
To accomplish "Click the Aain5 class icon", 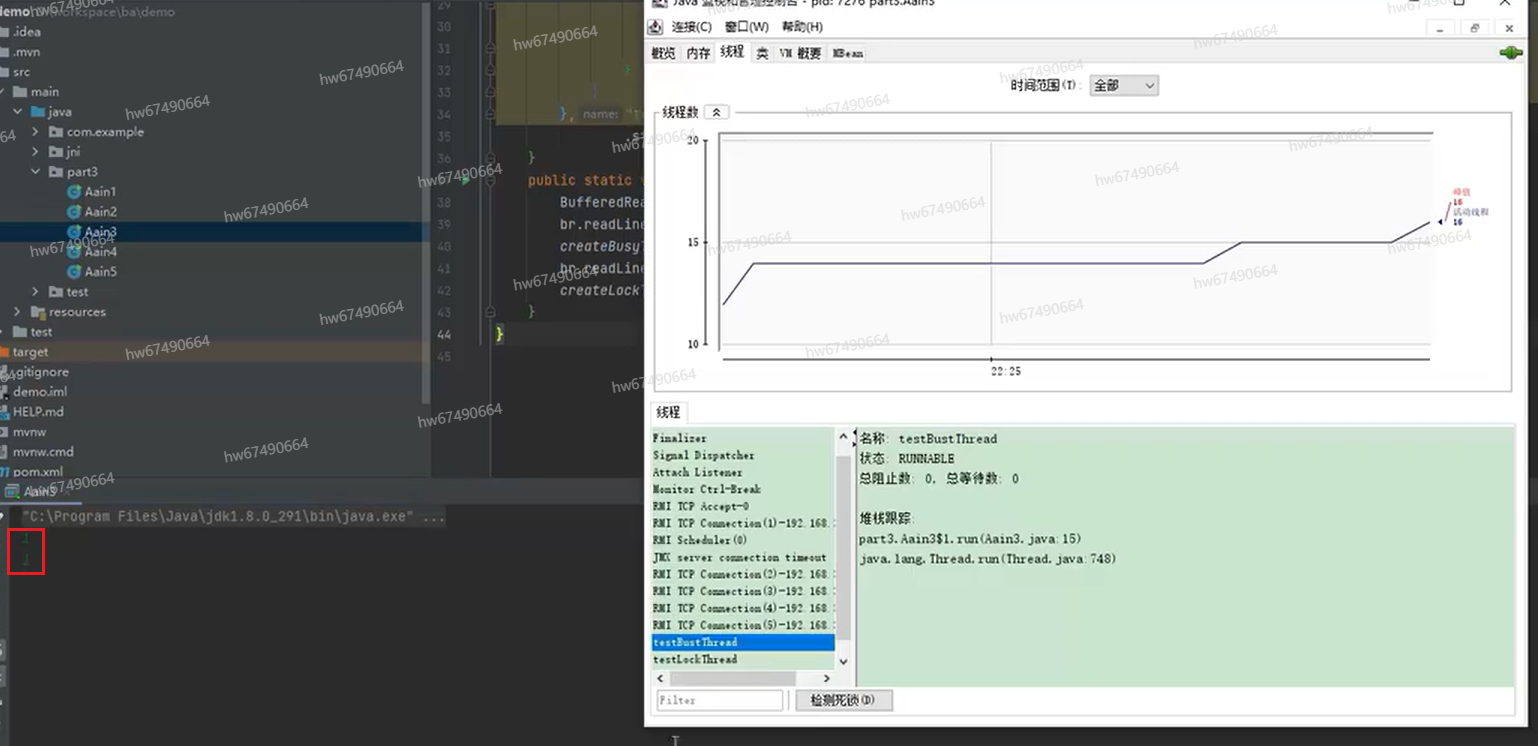I will coord(73,272).
